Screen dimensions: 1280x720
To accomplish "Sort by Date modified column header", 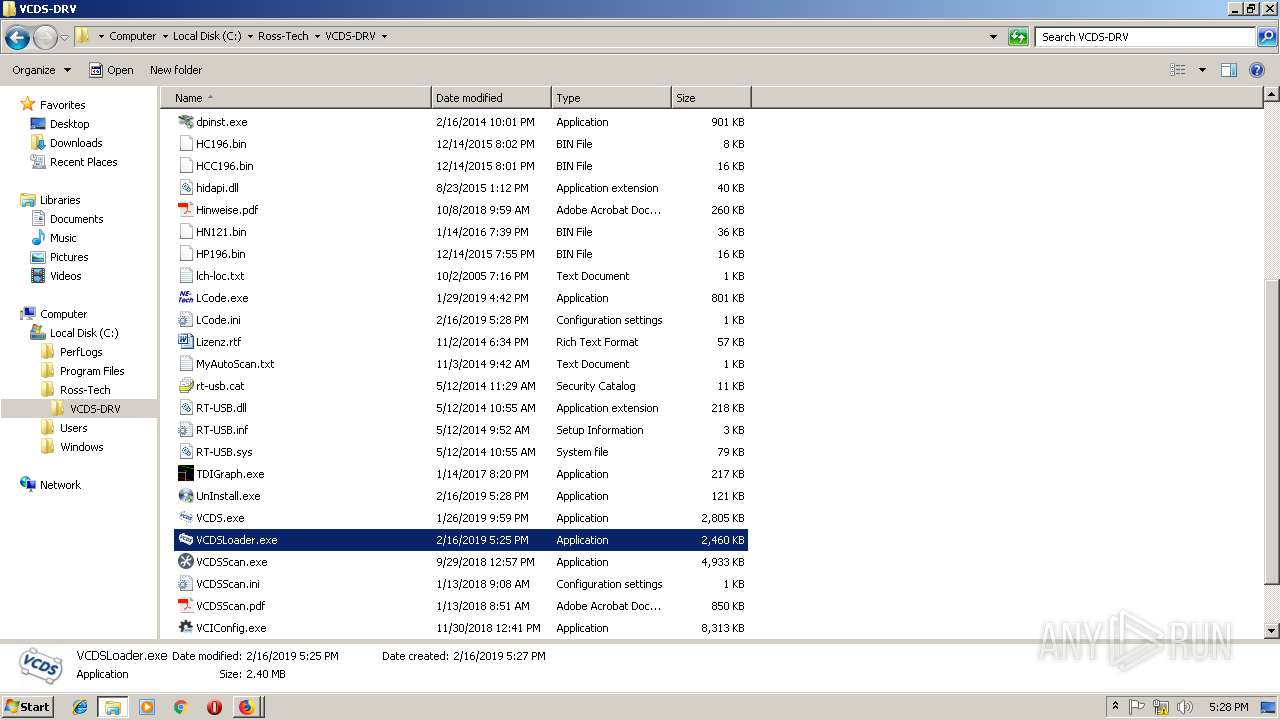I will (x=491, y=98).
